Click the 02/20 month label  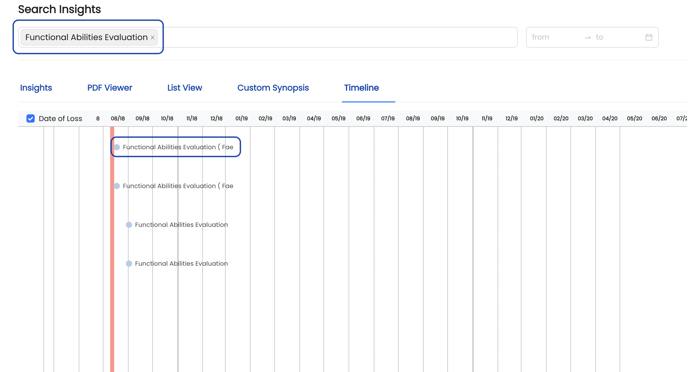click(x=561, y=118)
